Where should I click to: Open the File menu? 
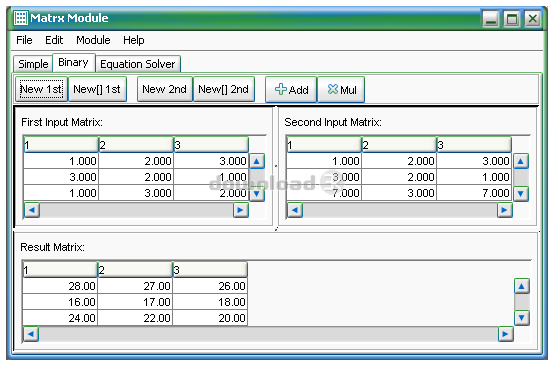24,40
